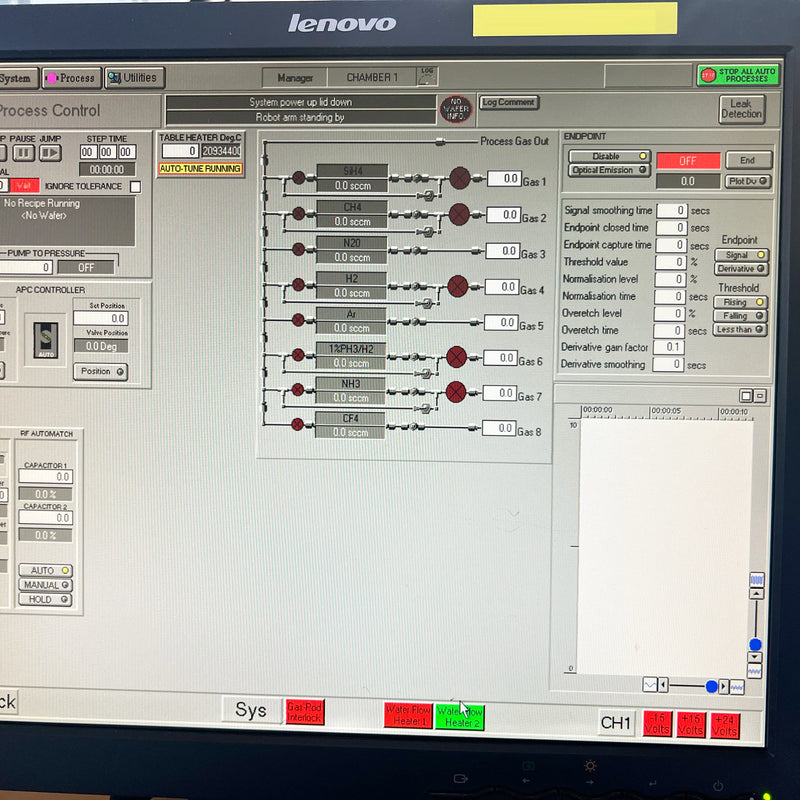Click the Water Flow Heater 1 indicator

[408, 715]
